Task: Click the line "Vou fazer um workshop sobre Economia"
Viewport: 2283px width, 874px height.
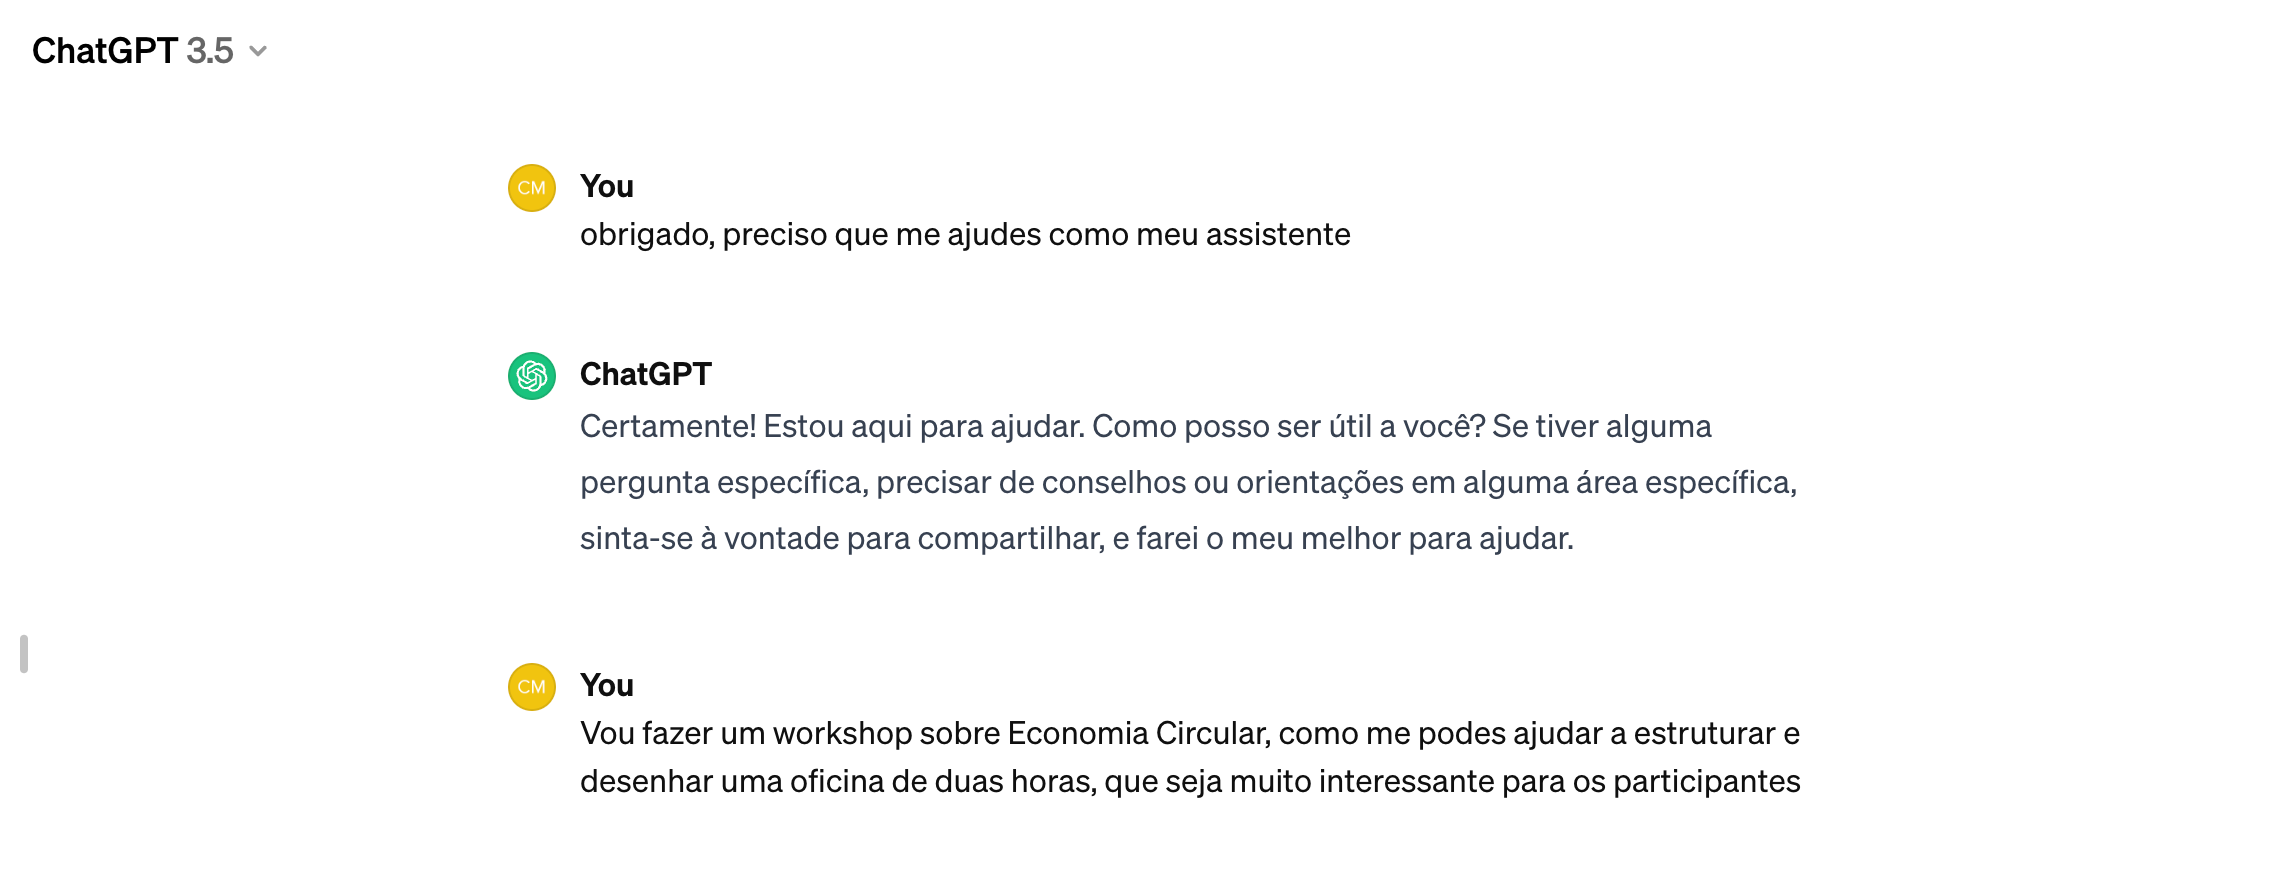Action: [x=1190, y=734]
